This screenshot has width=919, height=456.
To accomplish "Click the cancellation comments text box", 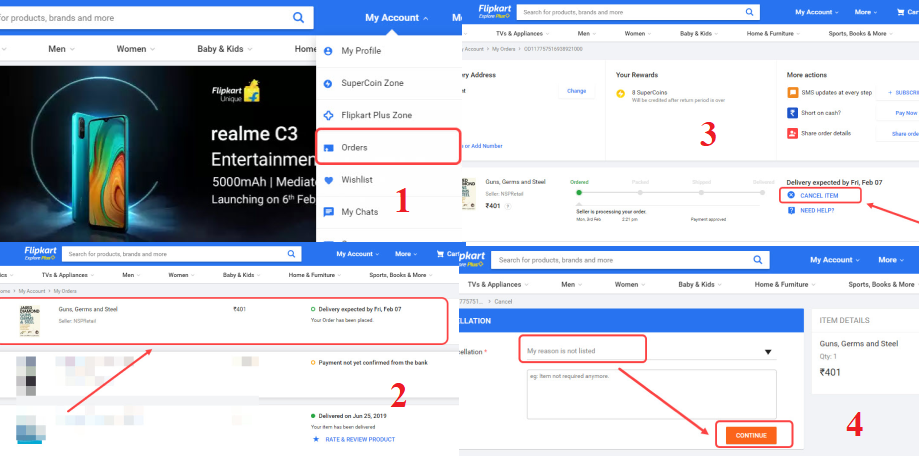I will click(x=651, y=394).
